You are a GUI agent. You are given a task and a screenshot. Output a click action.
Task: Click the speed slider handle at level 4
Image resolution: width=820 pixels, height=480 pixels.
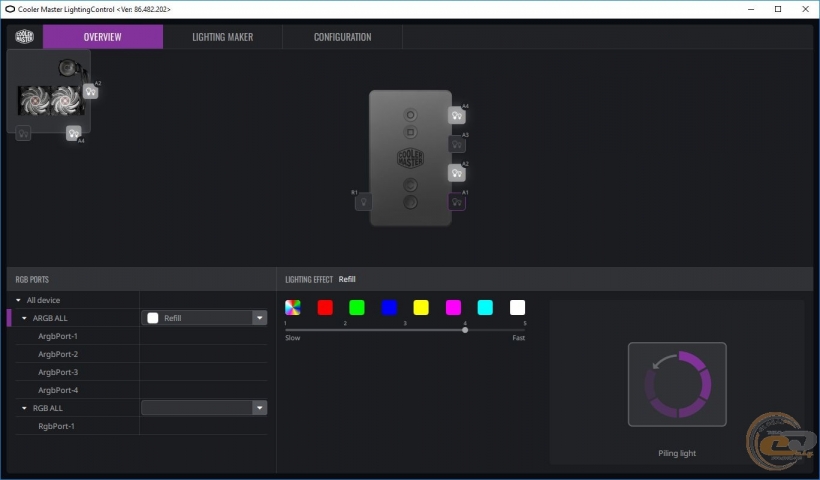click(465, 330)
